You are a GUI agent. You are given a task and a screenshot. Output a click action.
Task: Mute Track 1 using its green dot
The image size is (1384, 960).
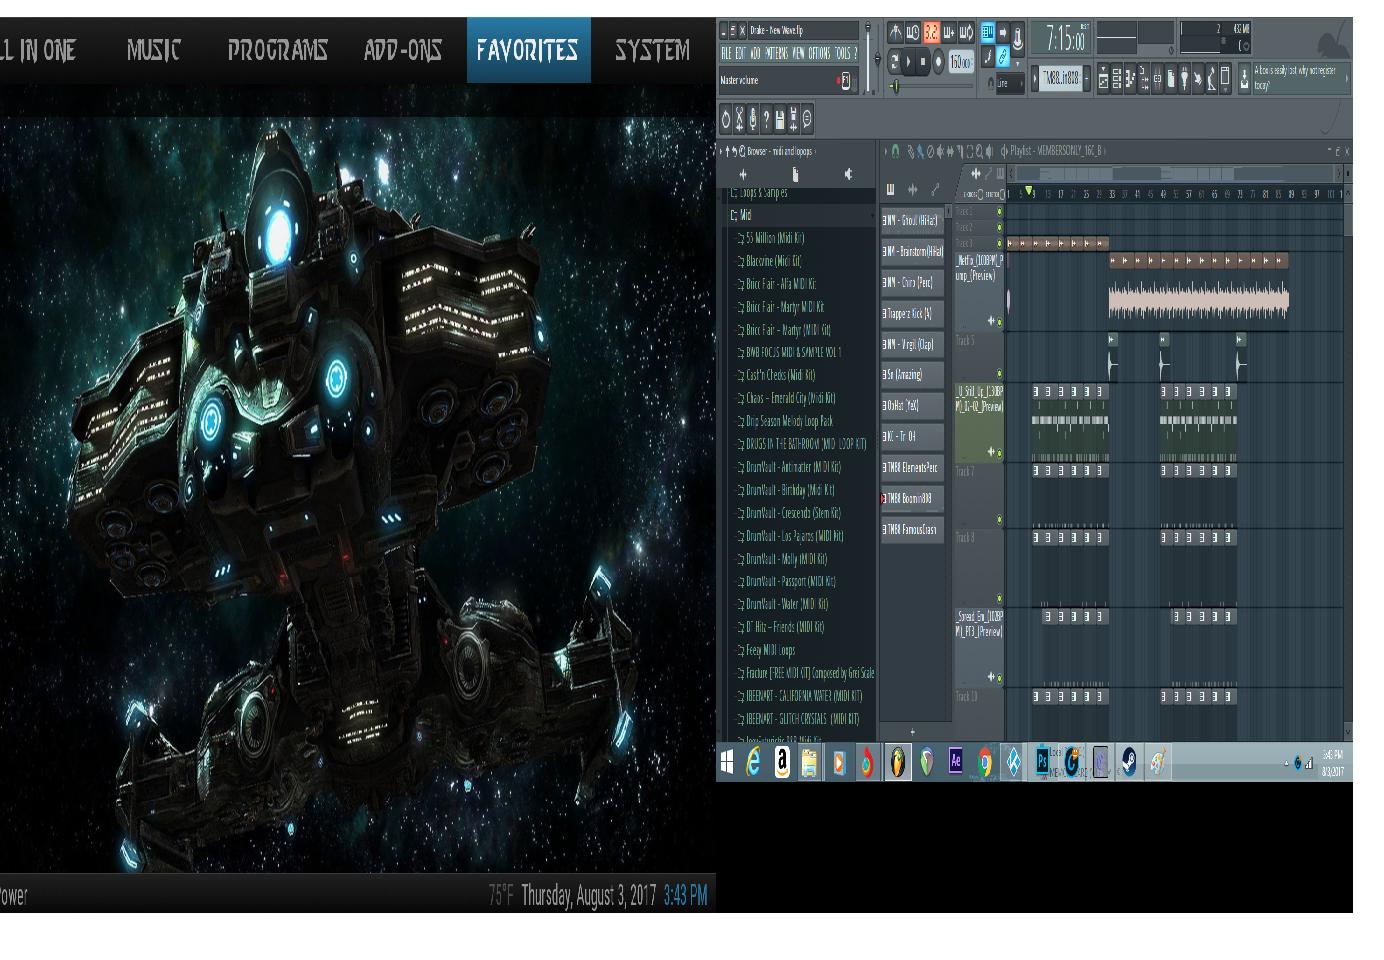pos(999,212)
